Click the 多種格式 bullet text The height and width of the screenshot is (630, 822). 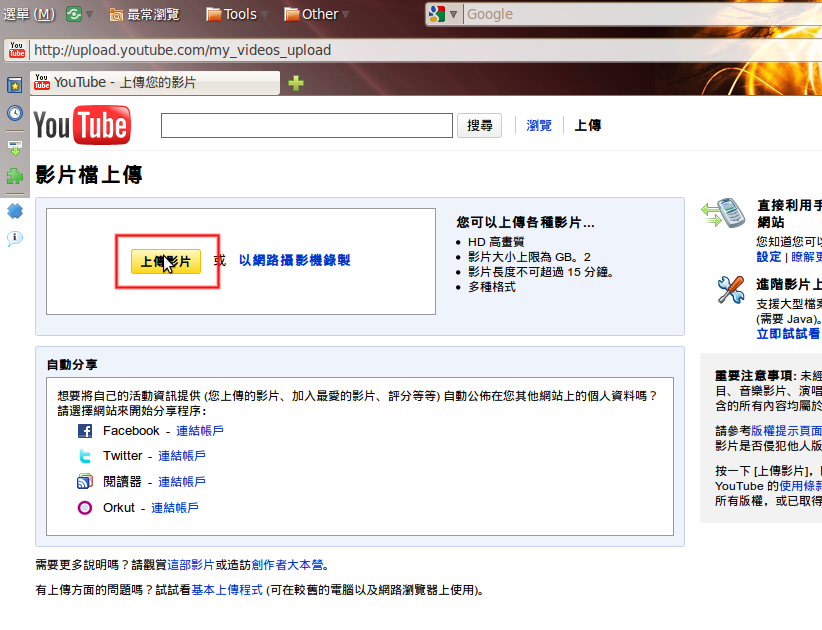click(x=492, y=287)
